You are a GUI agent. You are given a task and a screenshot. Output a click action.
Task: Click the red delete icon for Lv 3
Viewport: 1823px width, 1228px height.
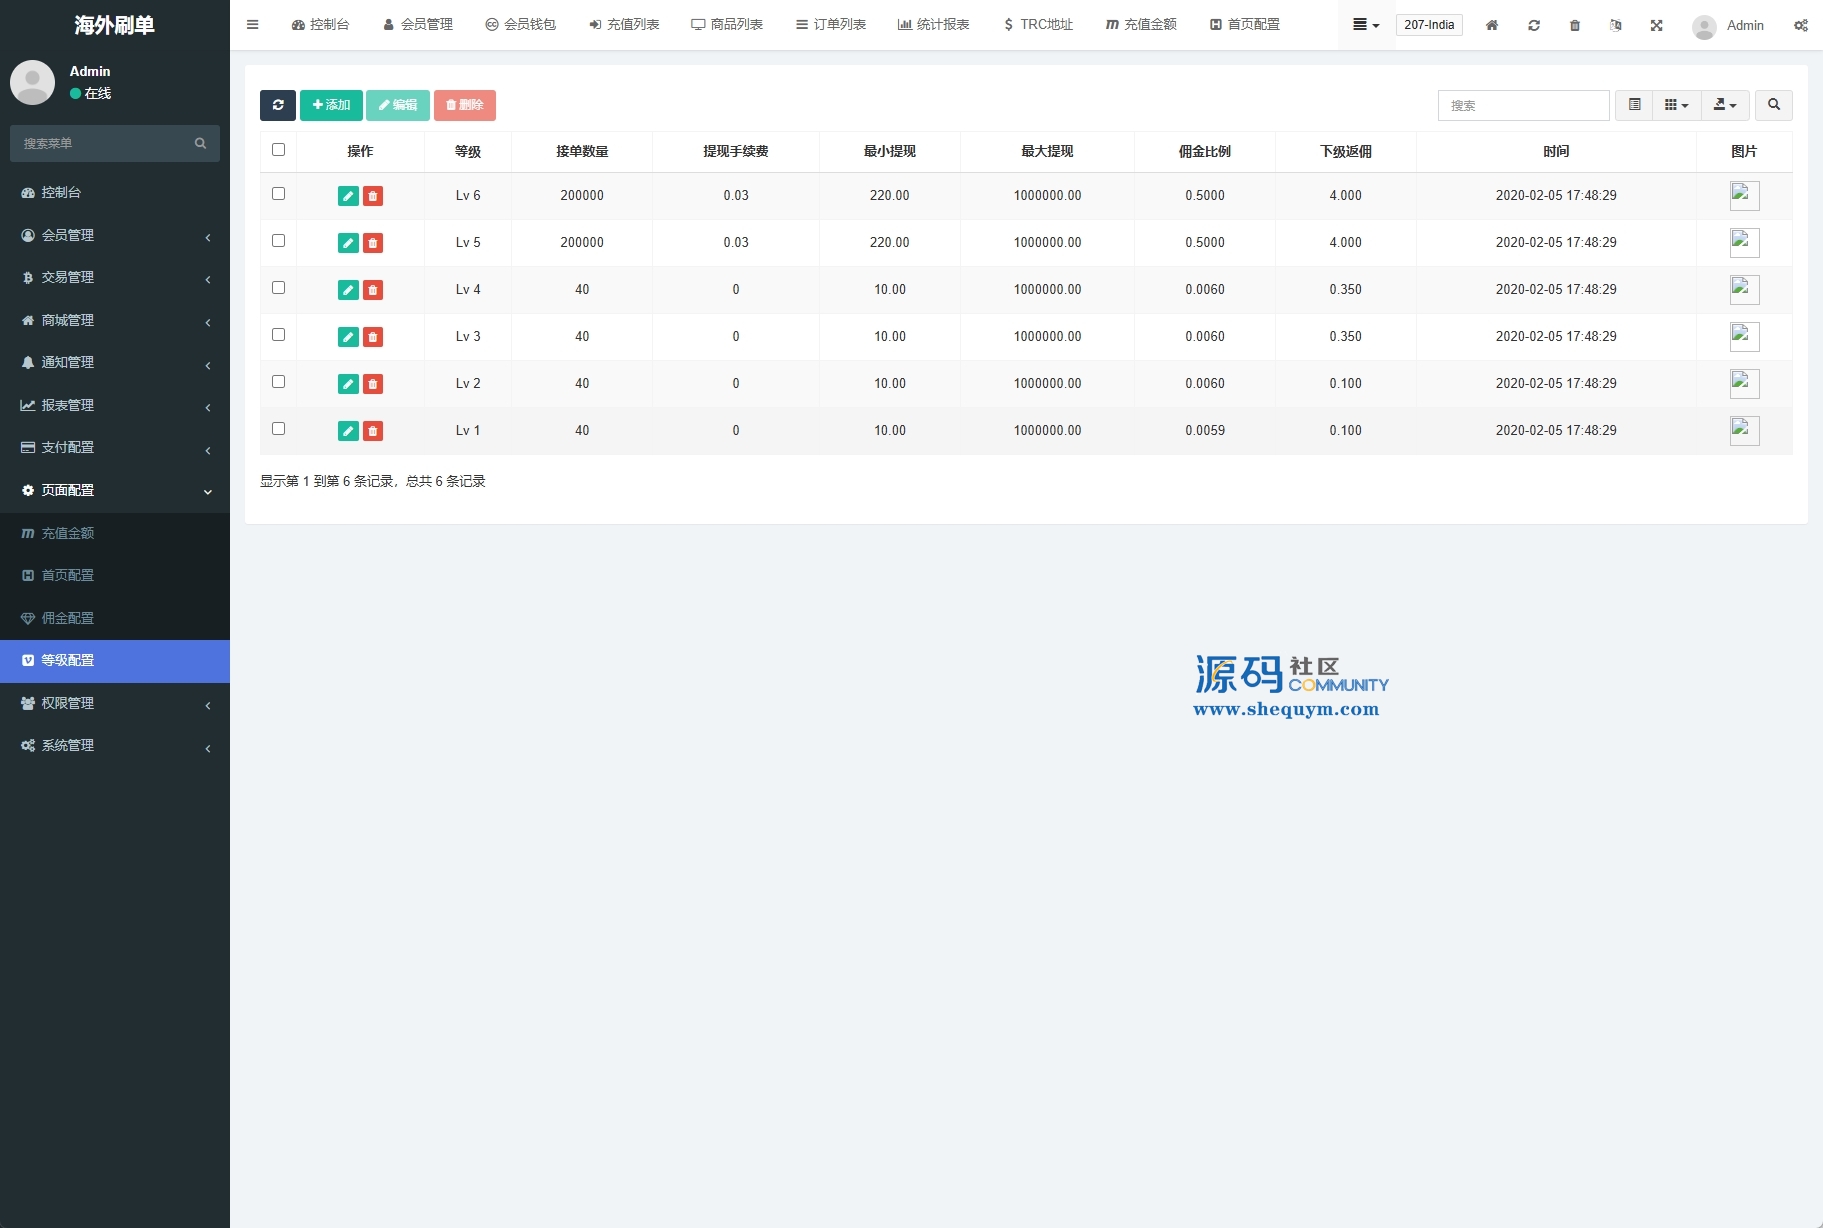373,337
